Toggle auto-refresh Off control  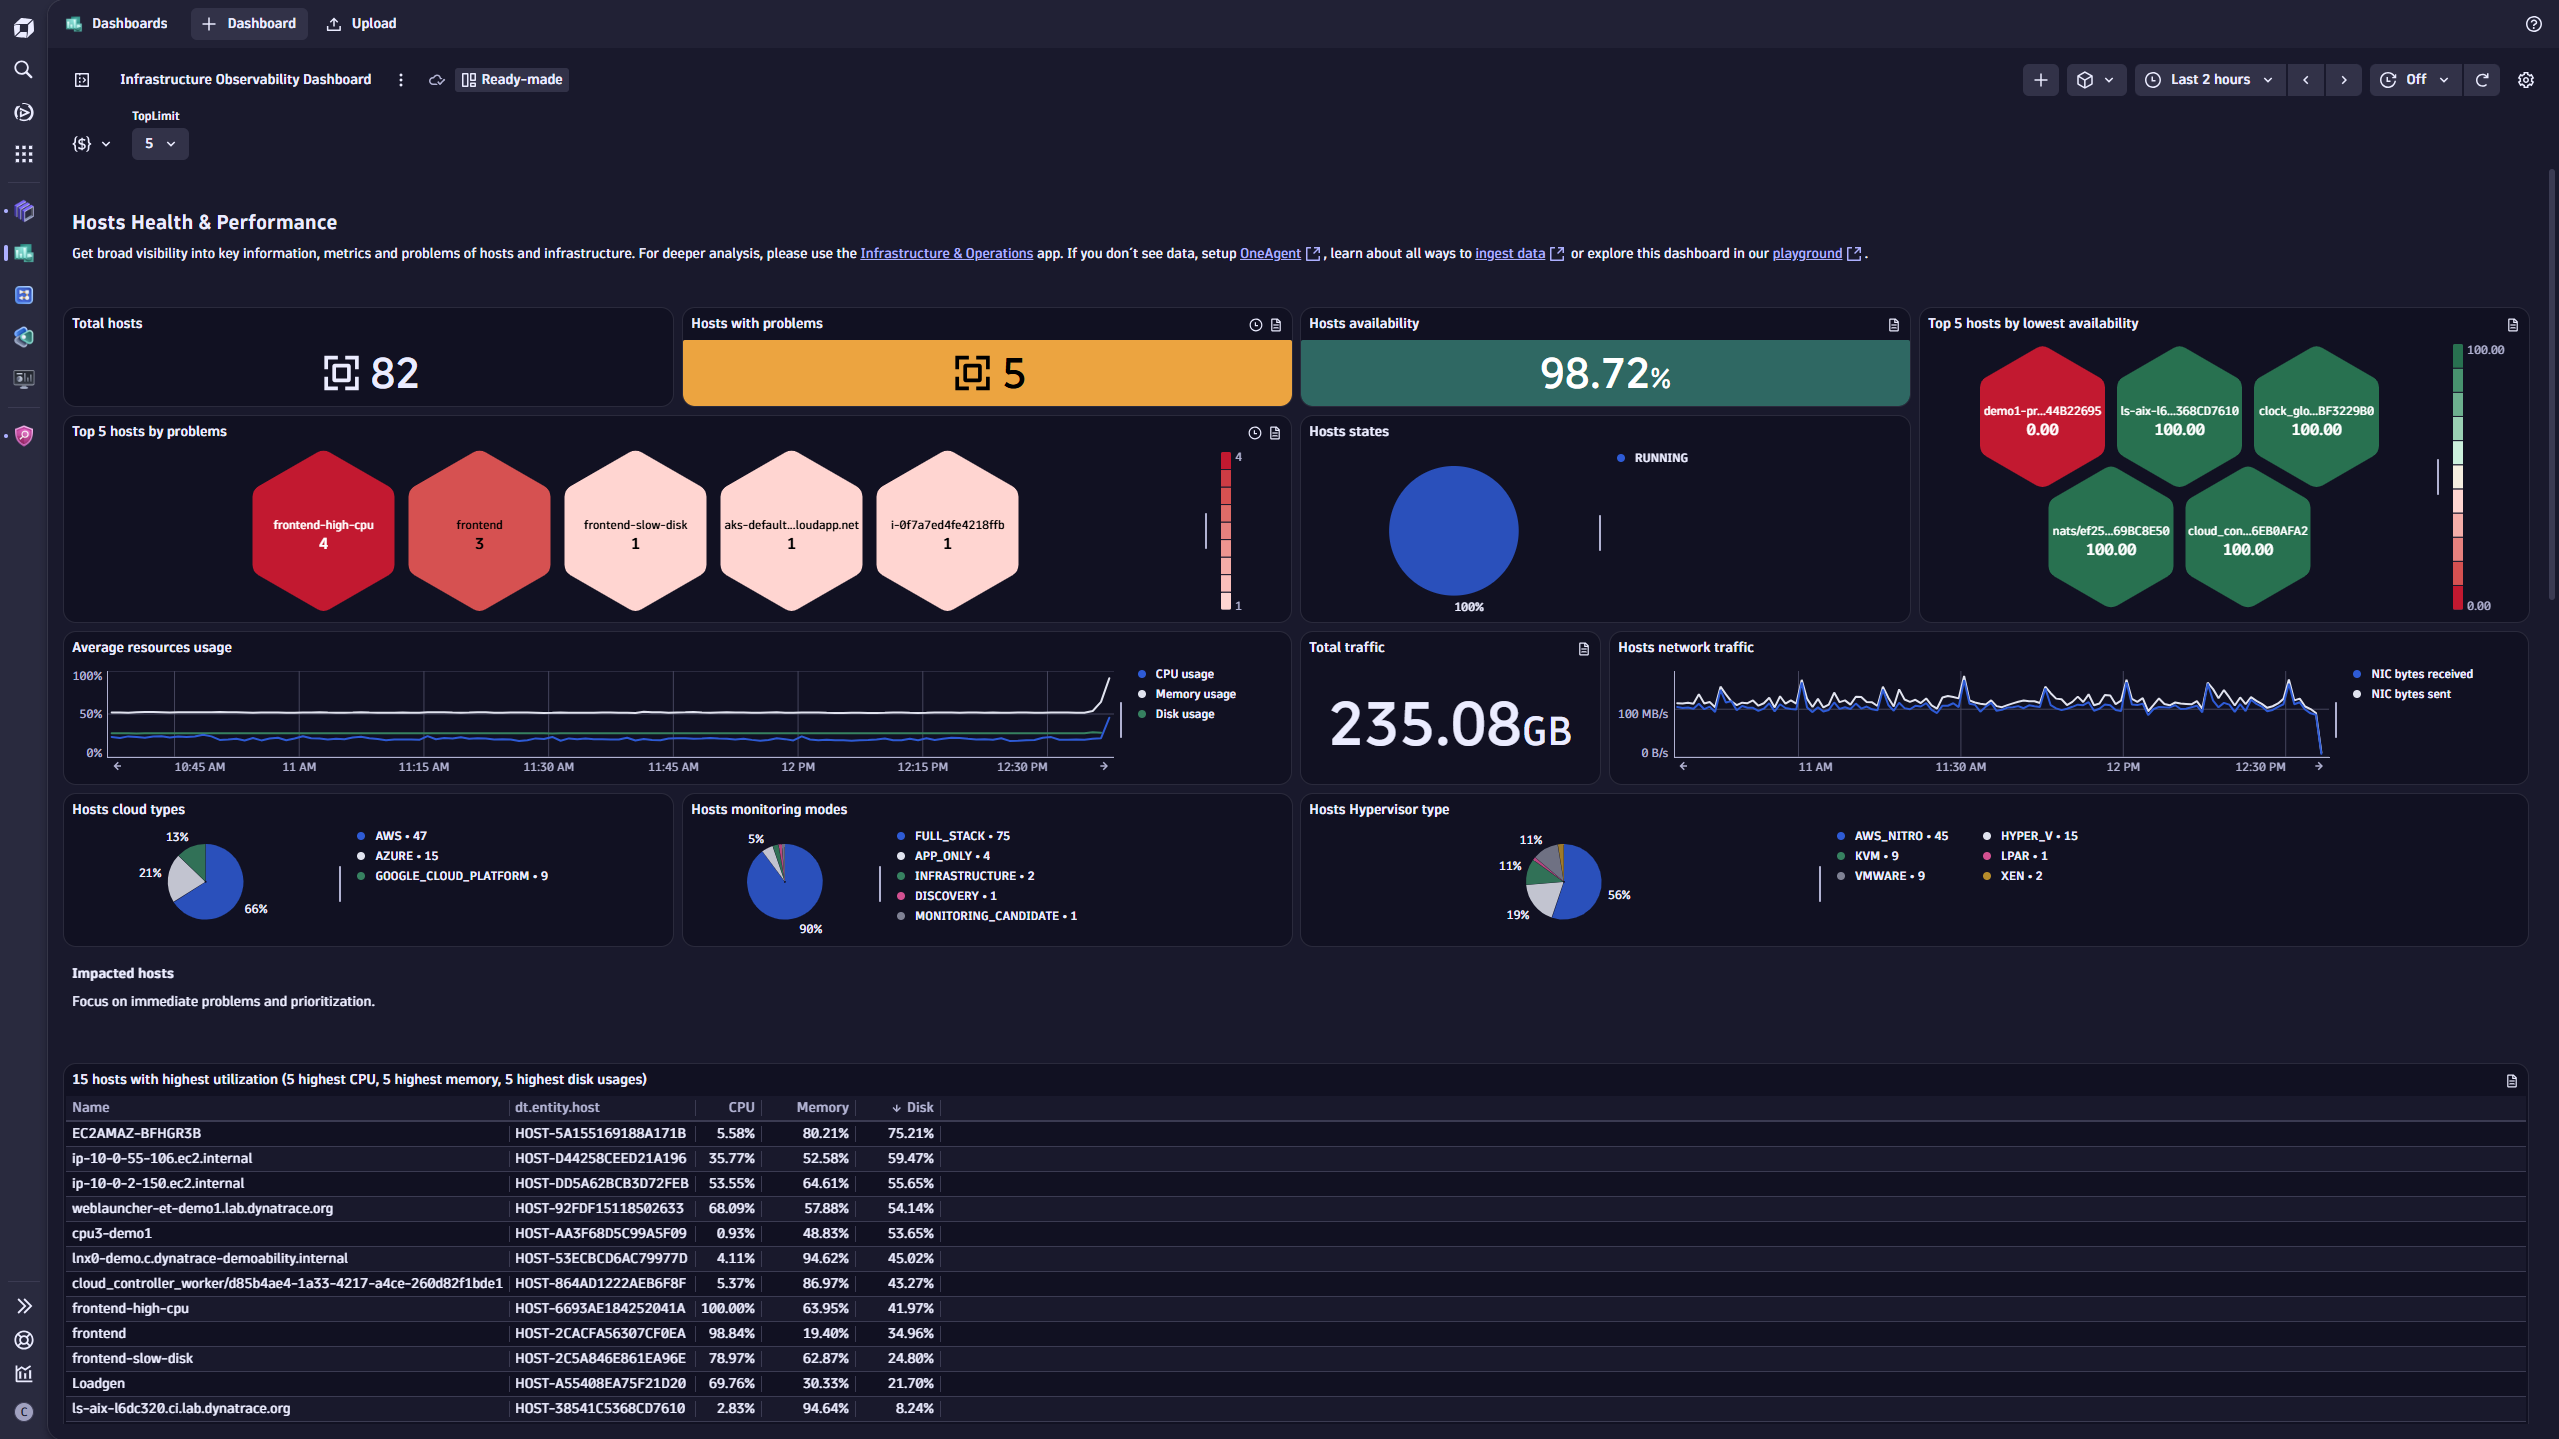click(x=2414, y=79)
